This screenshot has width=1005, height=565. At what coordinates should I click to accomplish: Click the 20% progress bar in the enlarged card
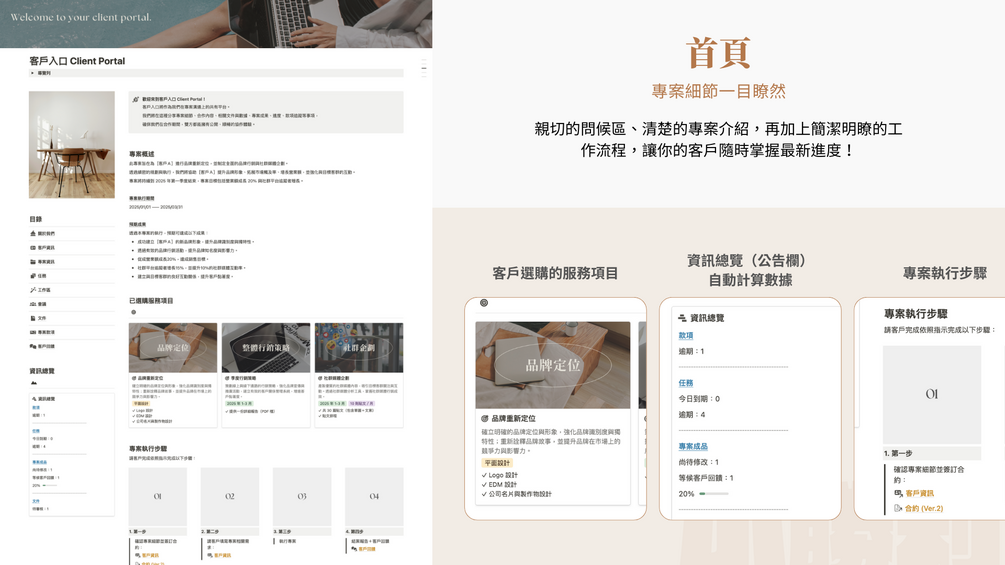[x=714, y=494]
